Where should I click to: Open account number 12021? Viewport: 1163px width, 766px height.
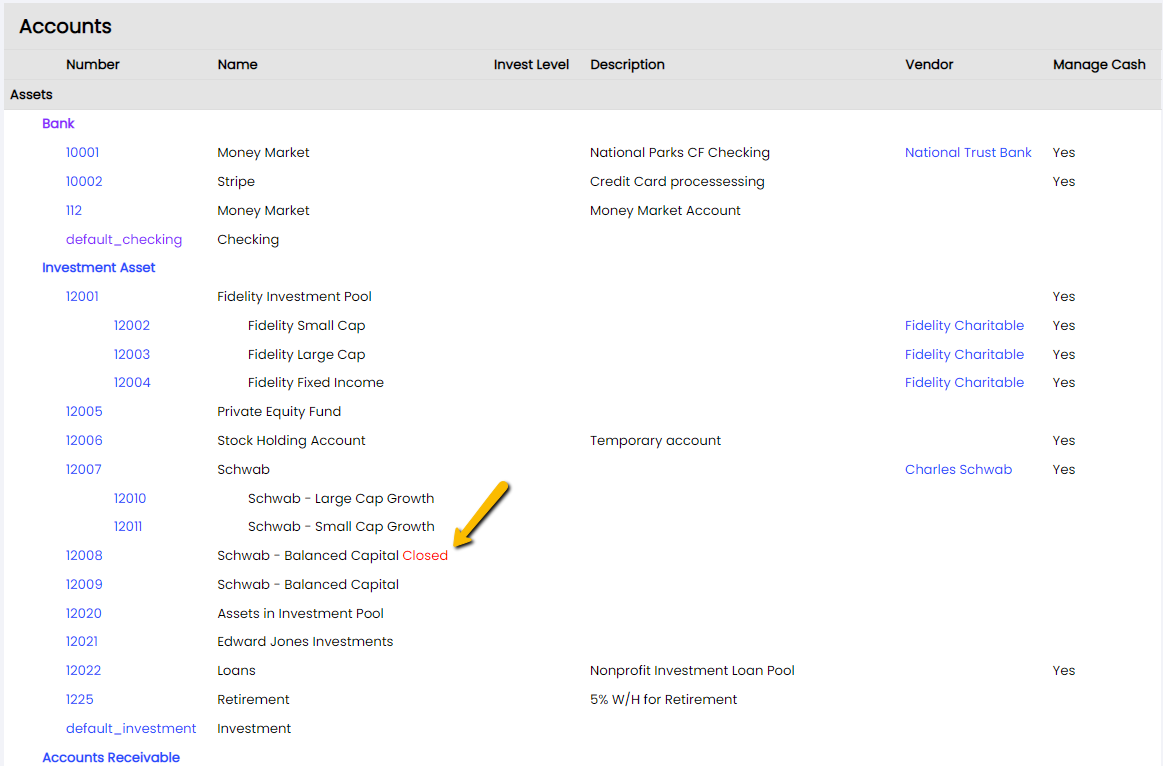tap(82, 641)
